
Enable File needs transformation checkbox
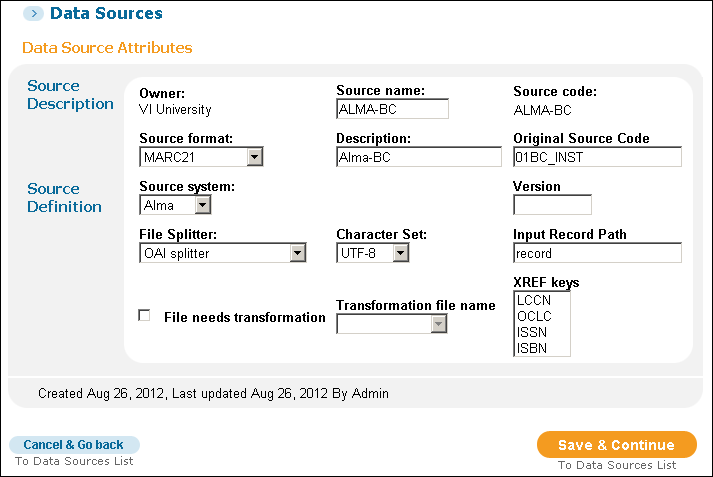tap(144, 316)
